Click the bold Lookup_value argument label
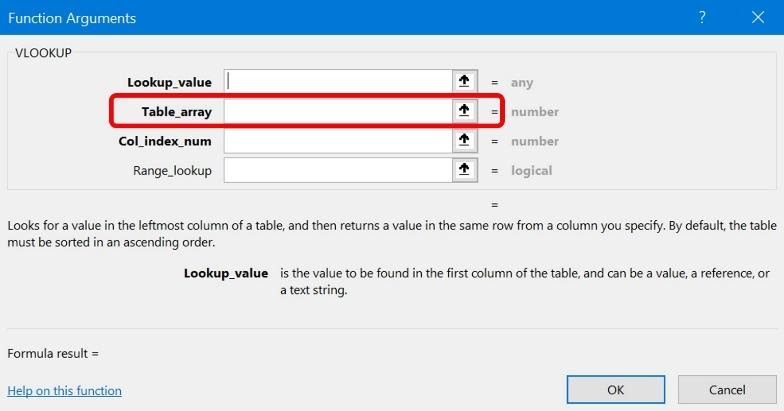The width and height of the screenshot is (784, 411). point(169,82)
